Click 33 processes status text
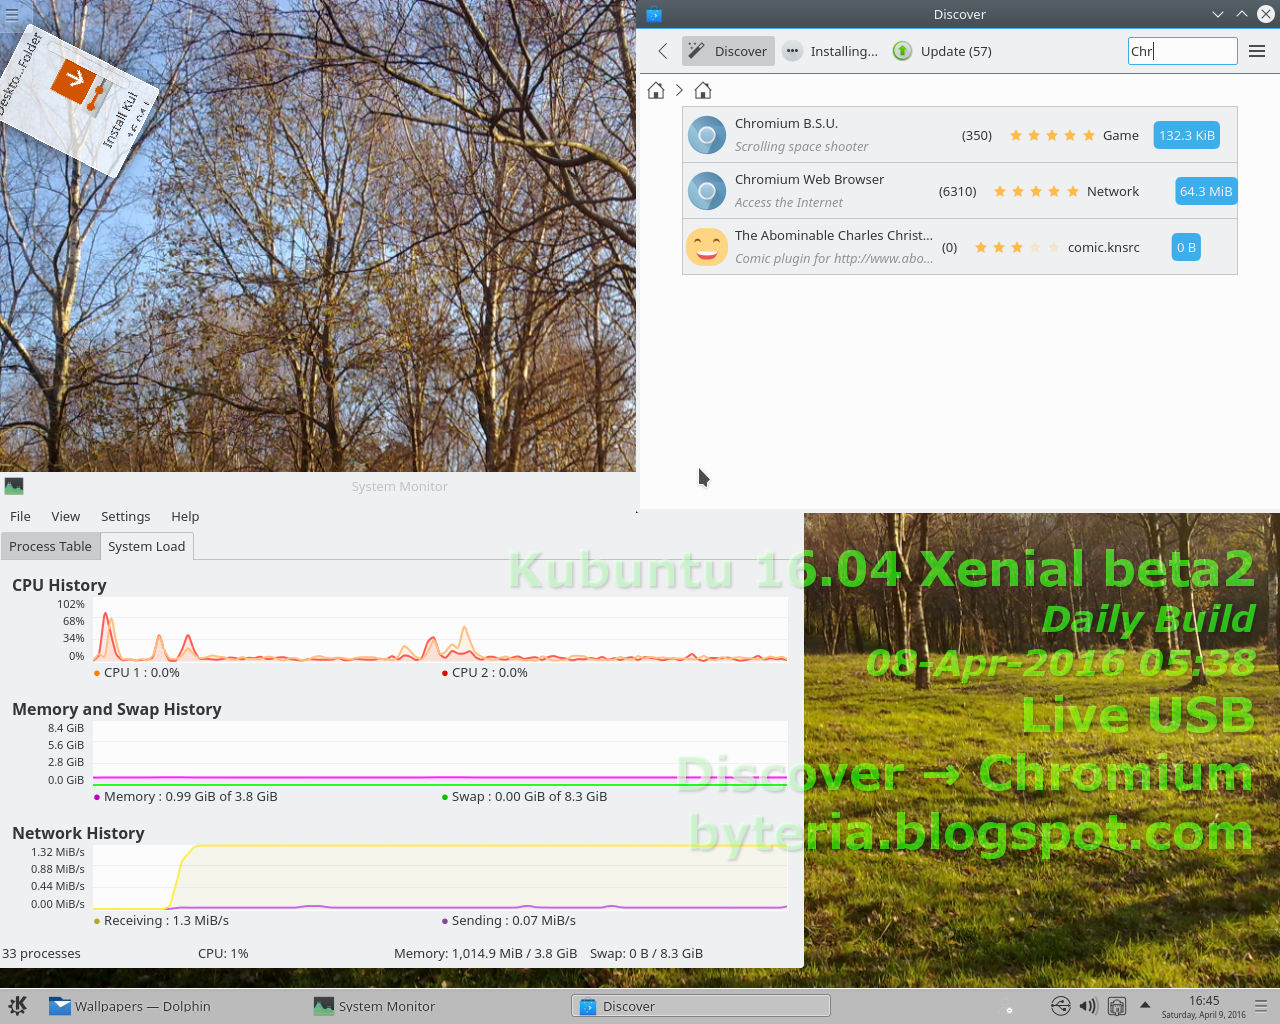Image resolution: width=1280 pixels, height=1024 pixels. 41,953
